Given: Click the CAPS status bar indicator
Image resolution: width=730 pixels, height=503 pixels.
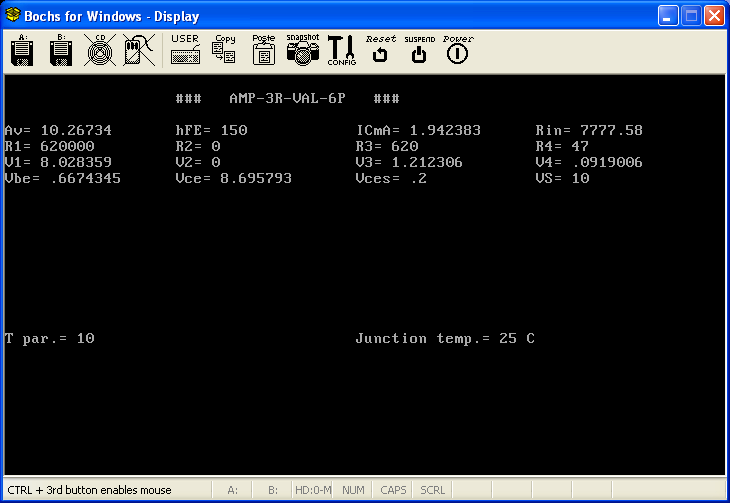Looking at the screenshot, I should pos(393,490).
